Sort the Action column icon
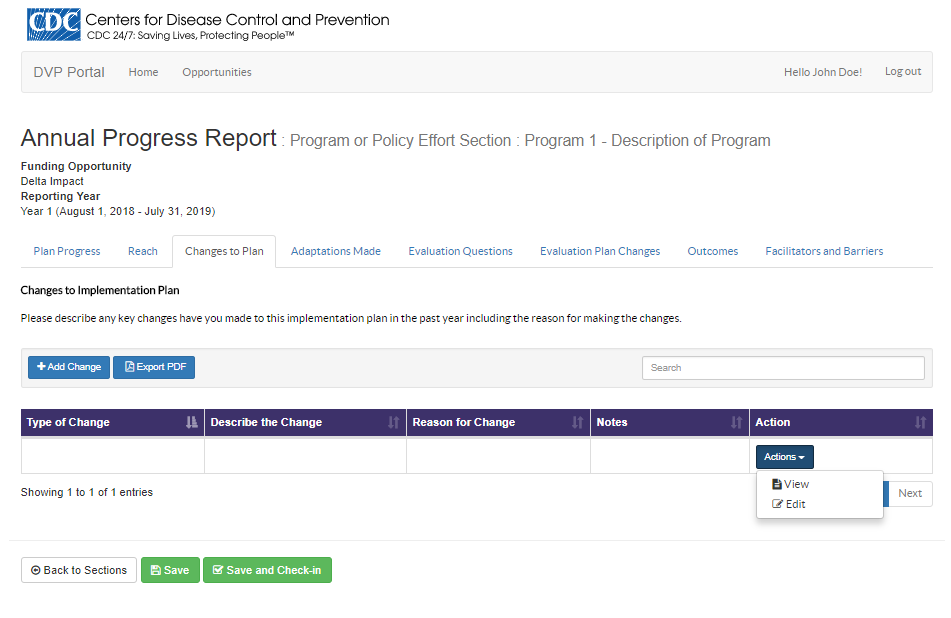This screenshot has height=618, width=951. point(920,423)
